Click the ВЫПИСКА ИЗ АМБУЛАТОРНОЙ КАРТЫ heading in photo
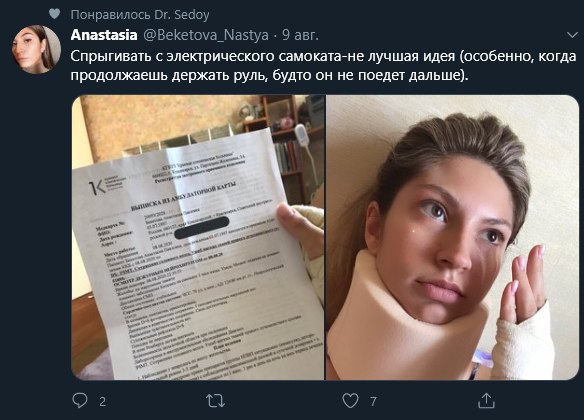Screen dimensions: 584x420 click(x=184, y=196)
